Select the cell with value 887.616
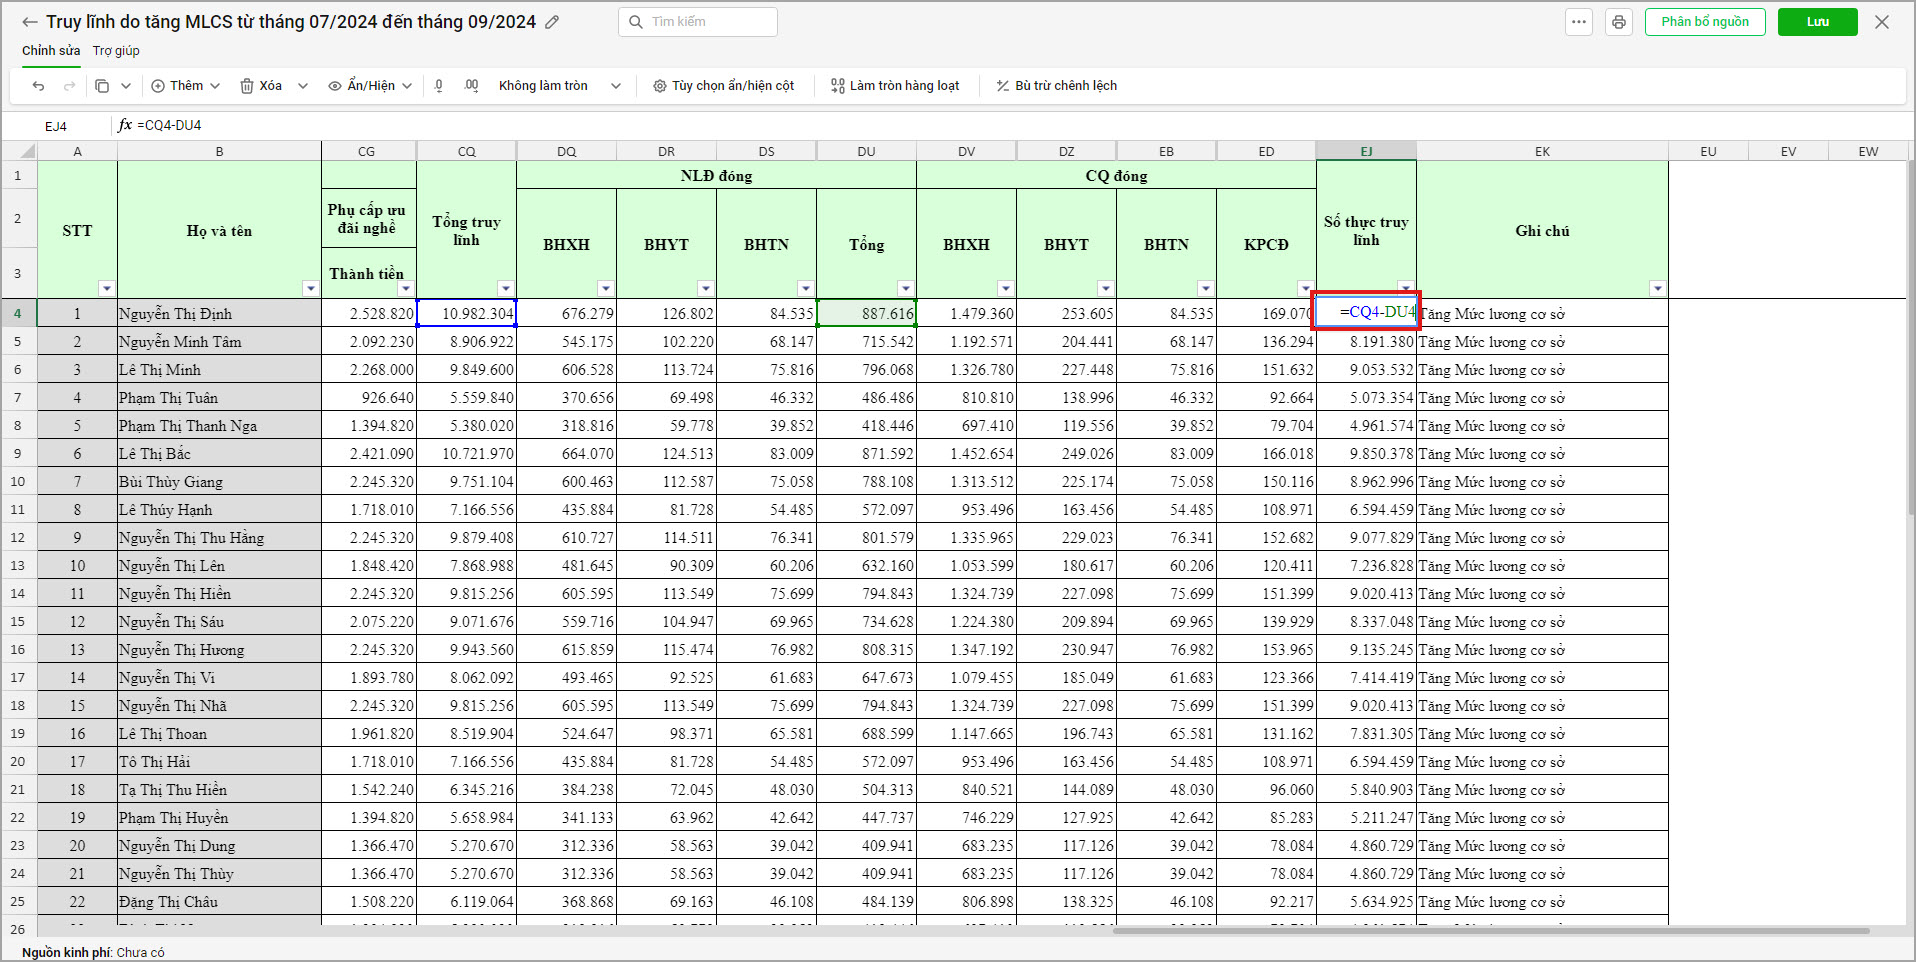Screen dimensions: 1916x962 click(867, 314)
